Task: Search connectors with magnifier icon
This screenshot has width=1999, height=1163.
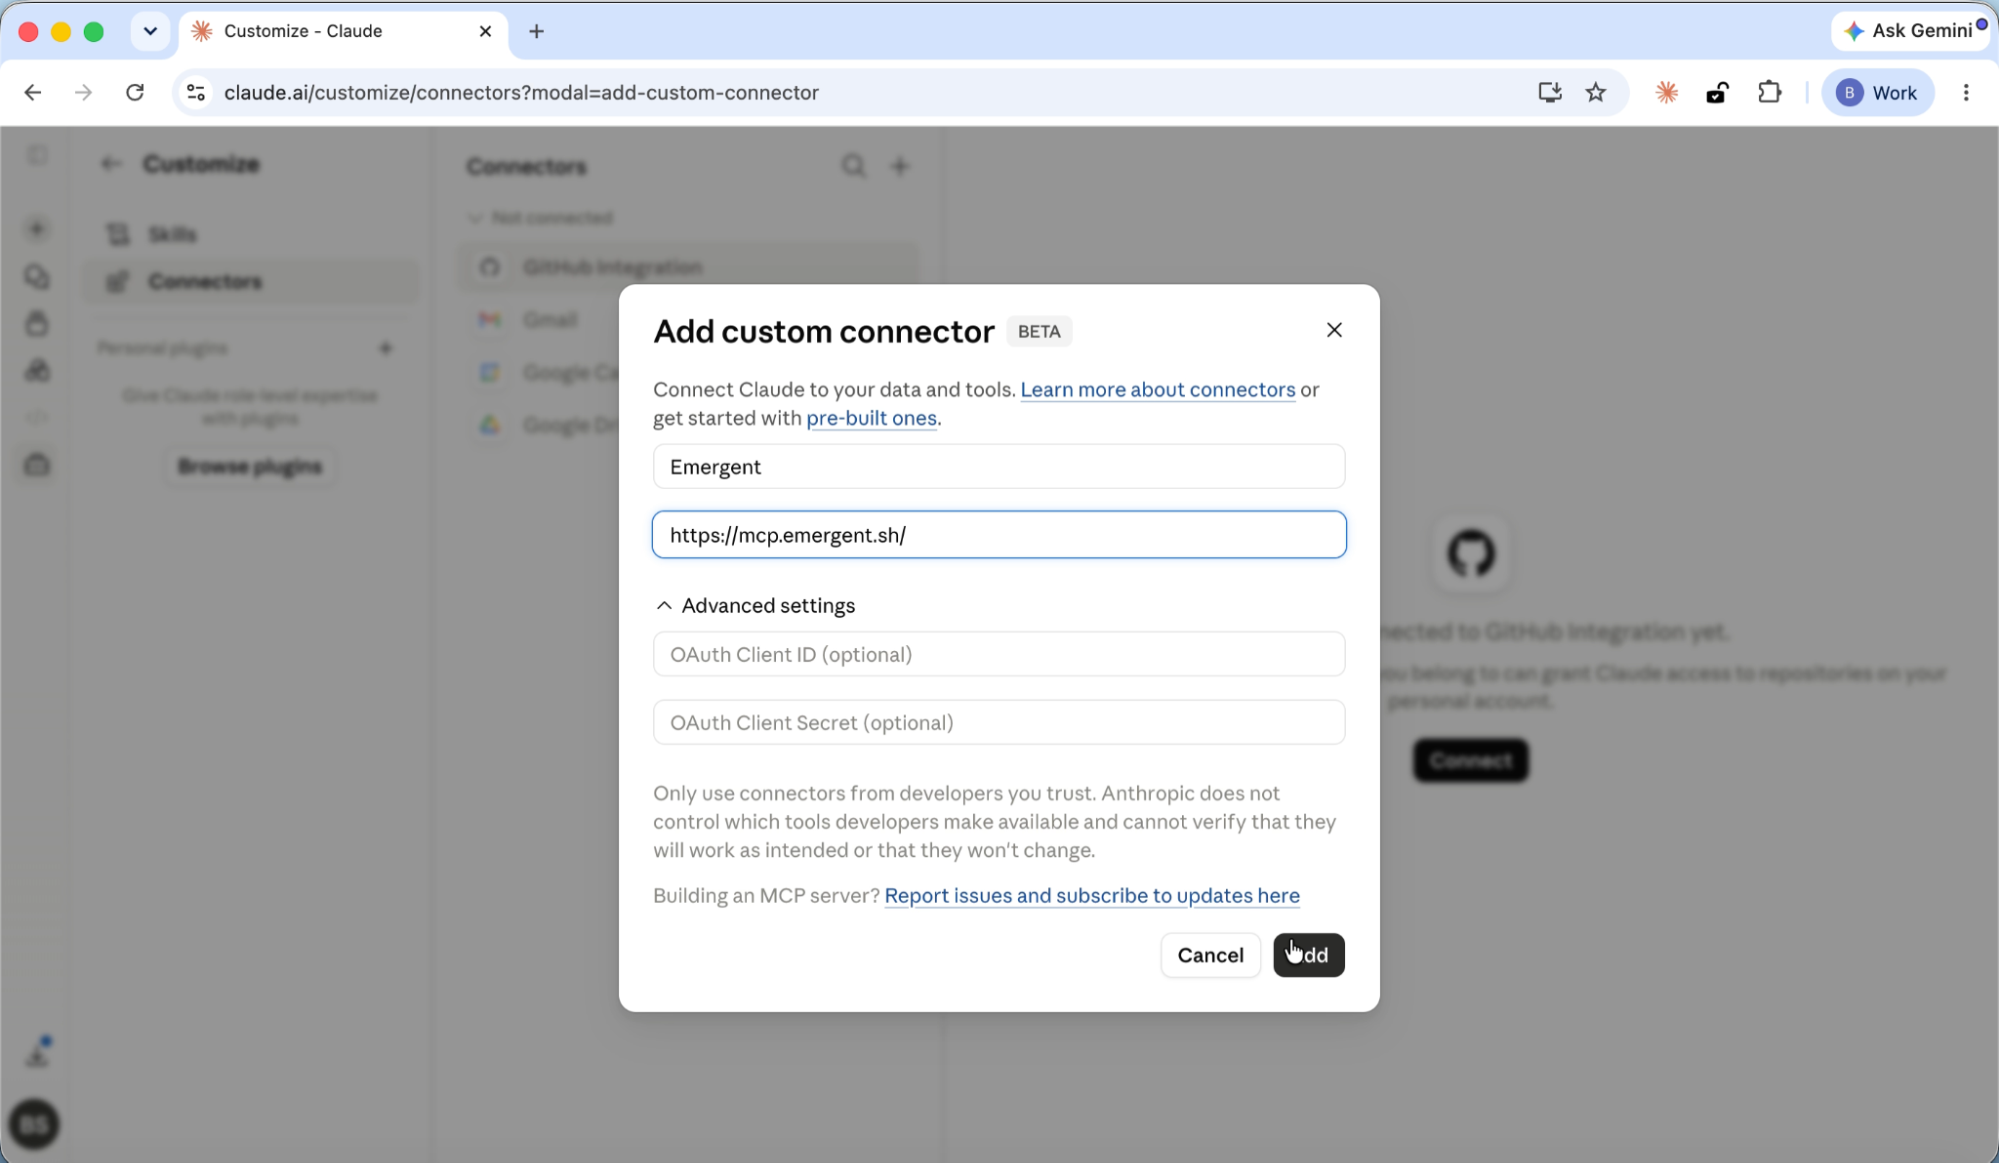Action: point(853,166)
